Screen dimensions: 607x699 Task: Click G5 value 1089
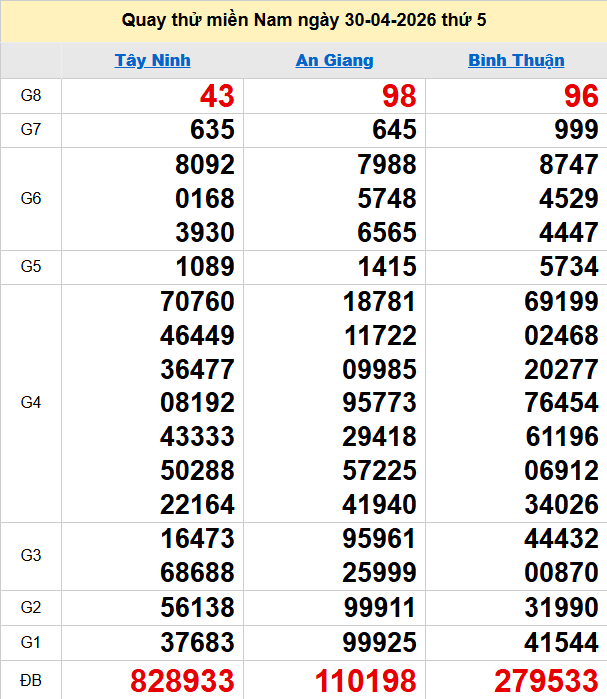205,267
